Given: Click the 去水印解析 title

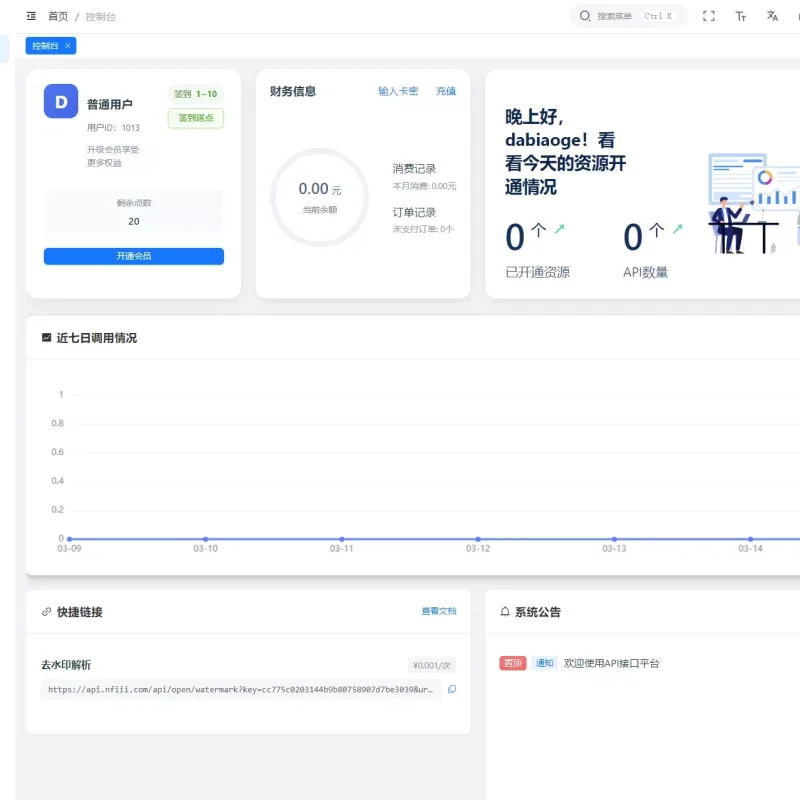Looking at the screenshot, I should (x=66, y=665).
